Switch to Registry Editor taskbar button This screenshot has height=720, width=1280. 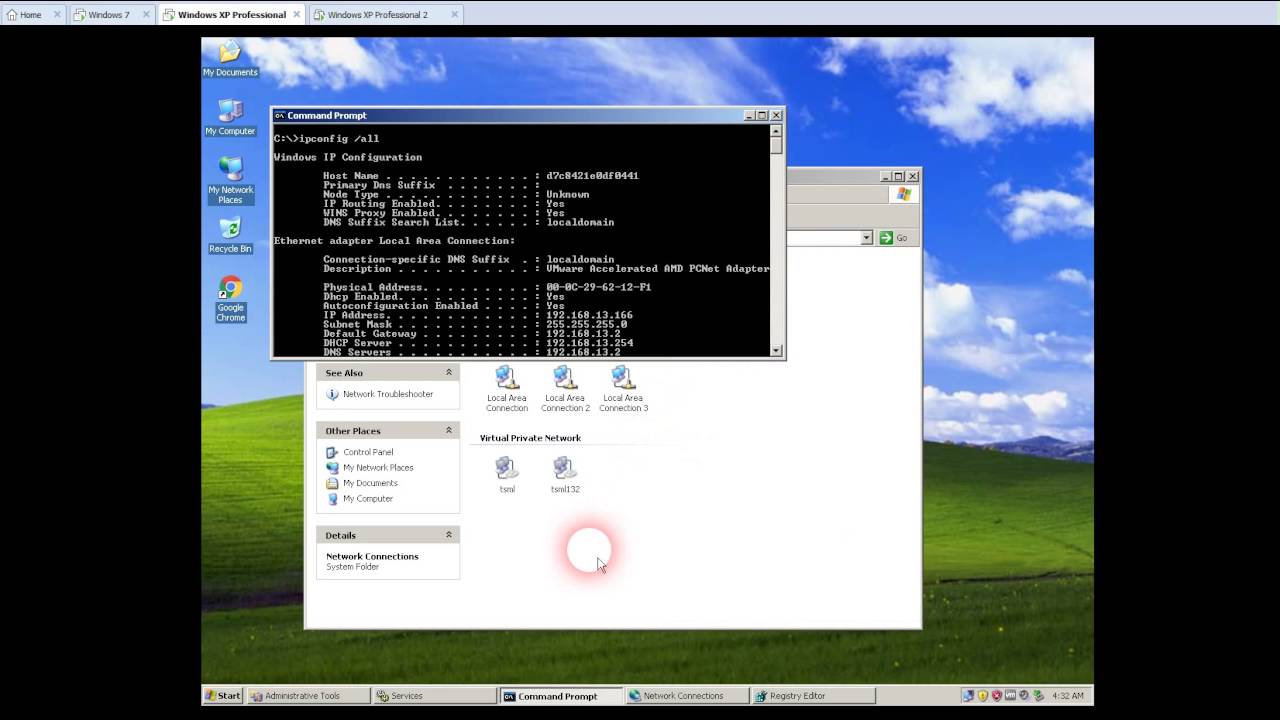[x=813, y=696]
